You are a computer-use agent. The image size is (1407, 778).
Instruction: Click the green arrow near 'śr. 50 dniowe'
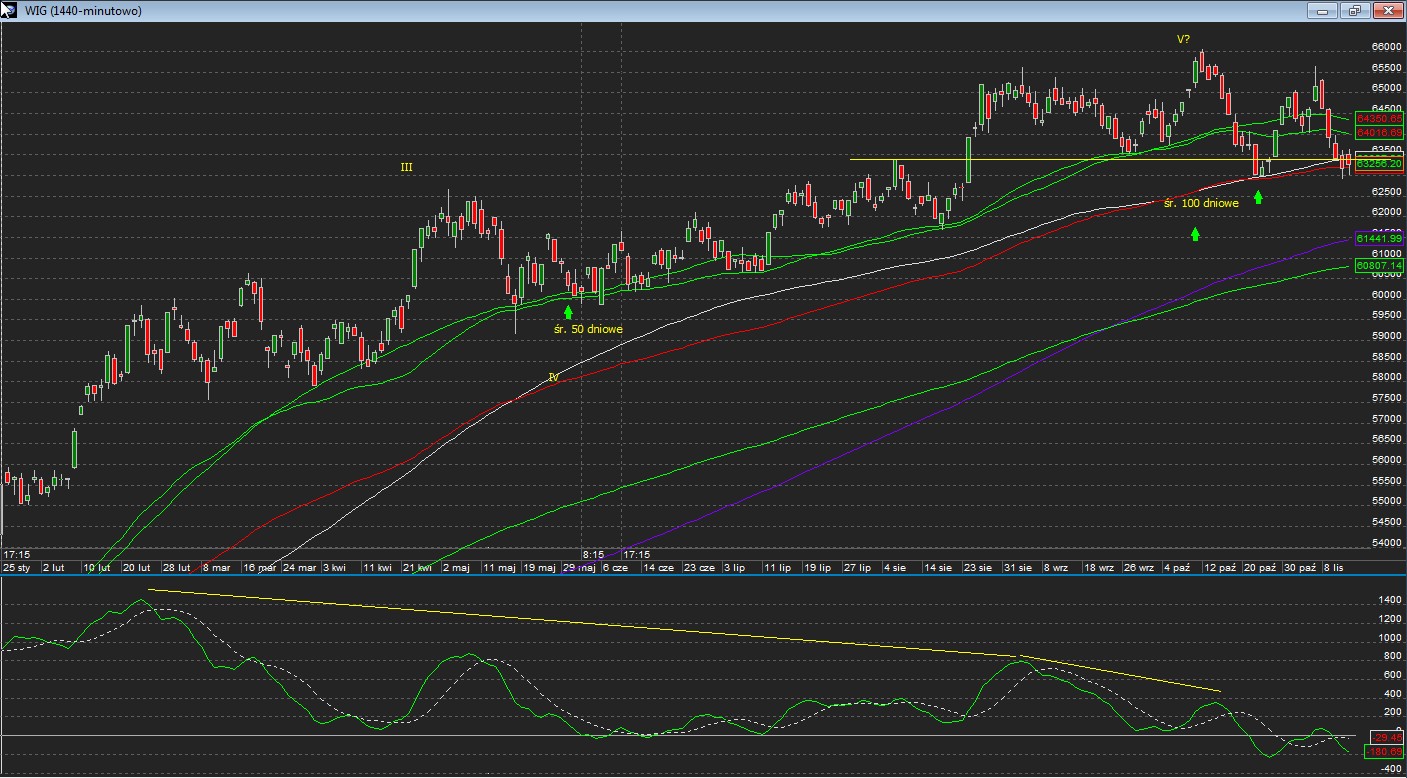pos(568,312)
